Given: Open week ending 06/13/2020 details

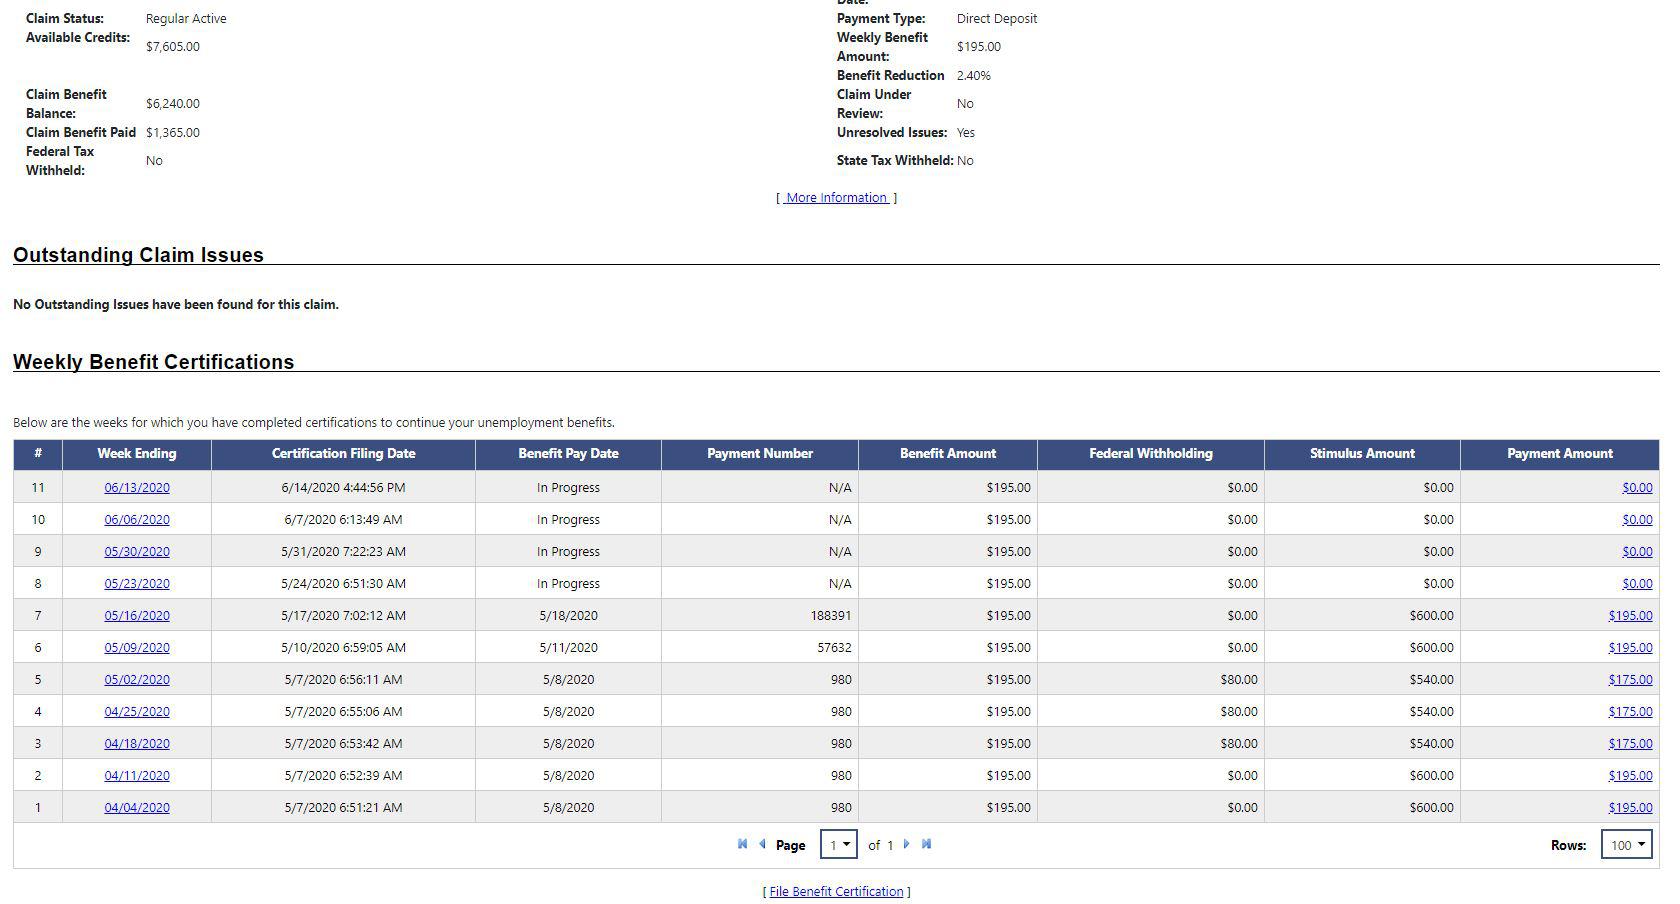Looking at the screenshot, I should [137, 487].
